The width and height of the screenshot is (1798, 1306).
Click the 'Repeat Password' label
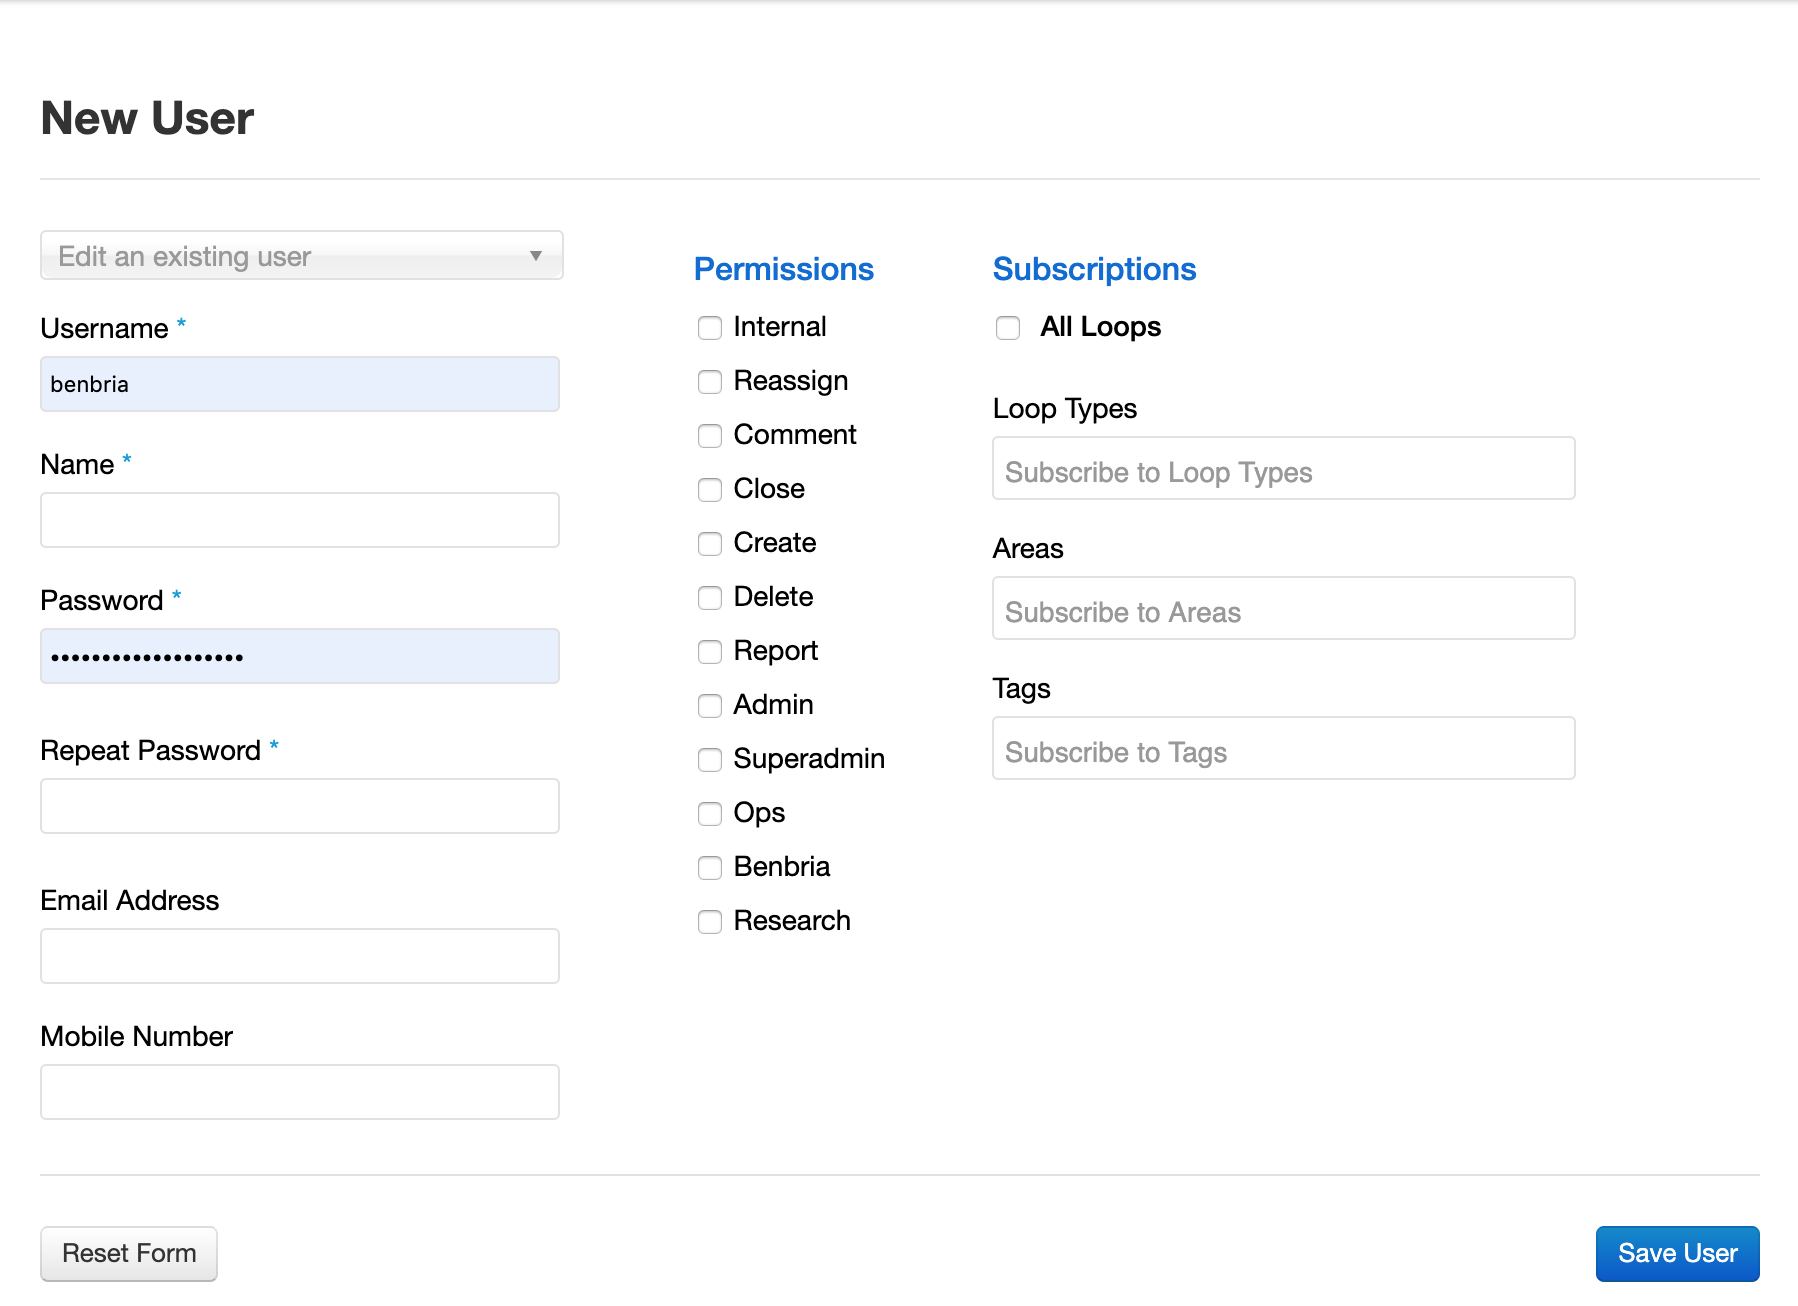(x=151, y=750)
